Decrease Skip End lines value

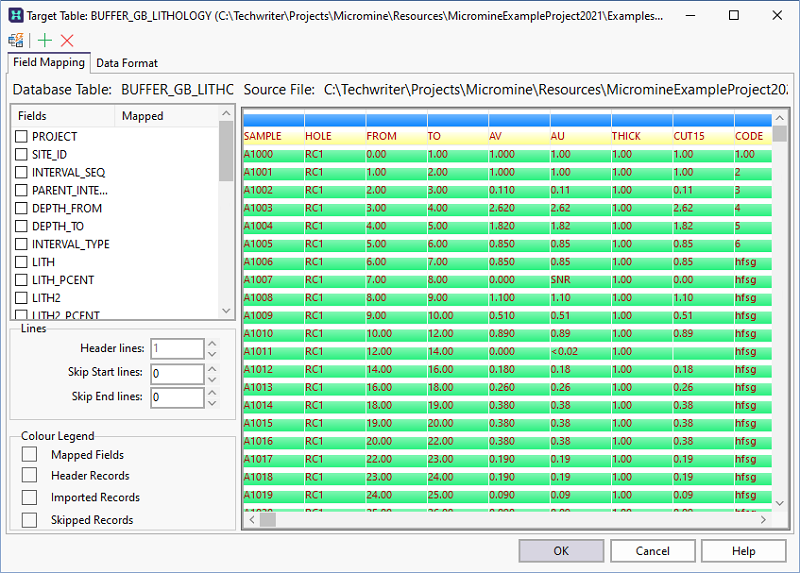[x=213, y=403]
